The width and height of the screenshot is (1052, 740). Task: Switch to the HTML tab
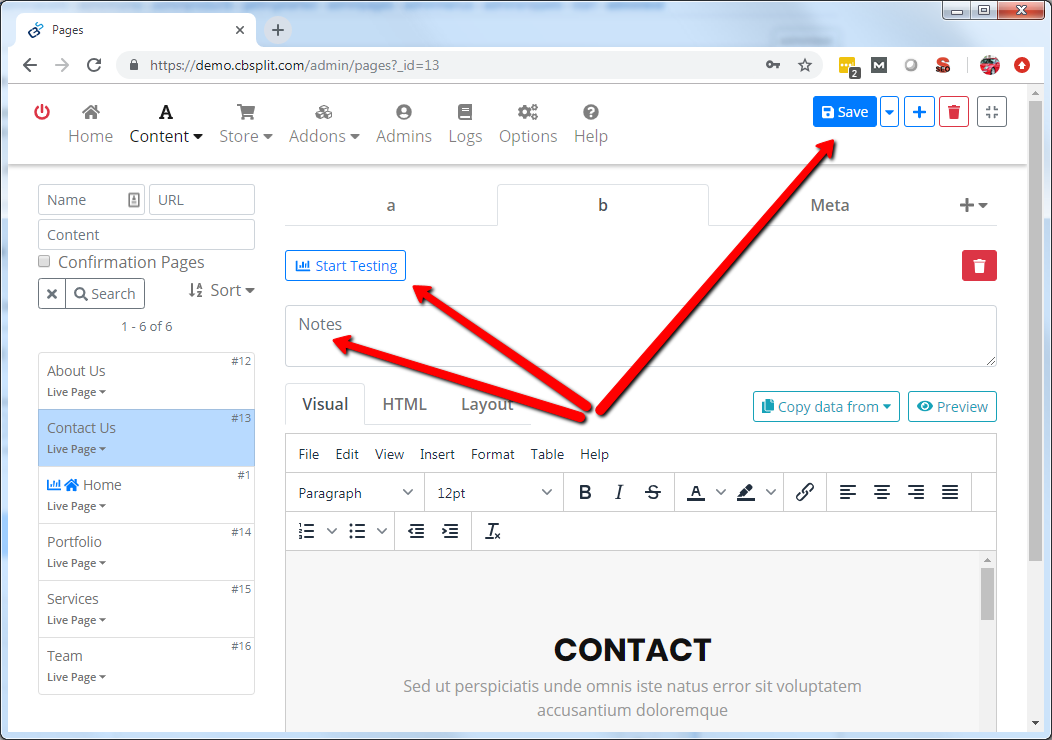tap(404, 404)
